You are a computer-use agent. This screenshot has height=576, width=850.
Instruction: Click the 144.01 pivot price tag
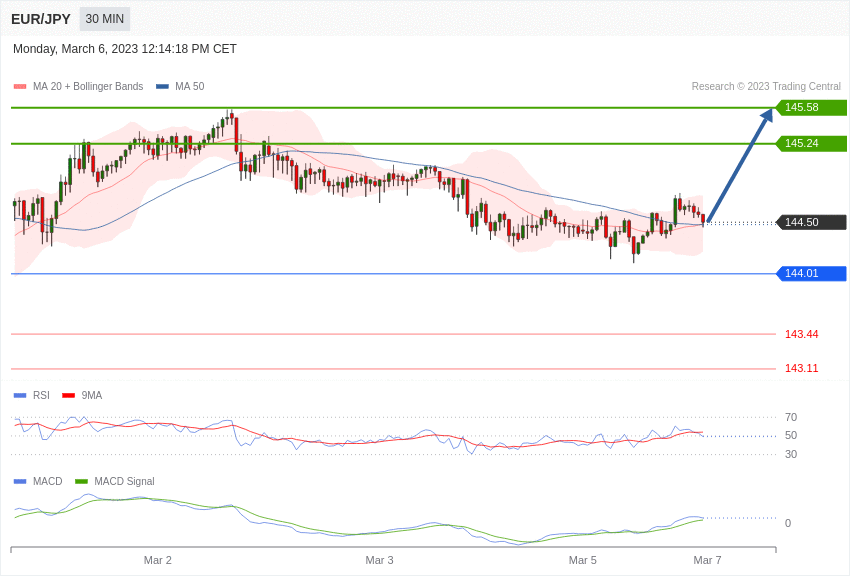(811, 273)
